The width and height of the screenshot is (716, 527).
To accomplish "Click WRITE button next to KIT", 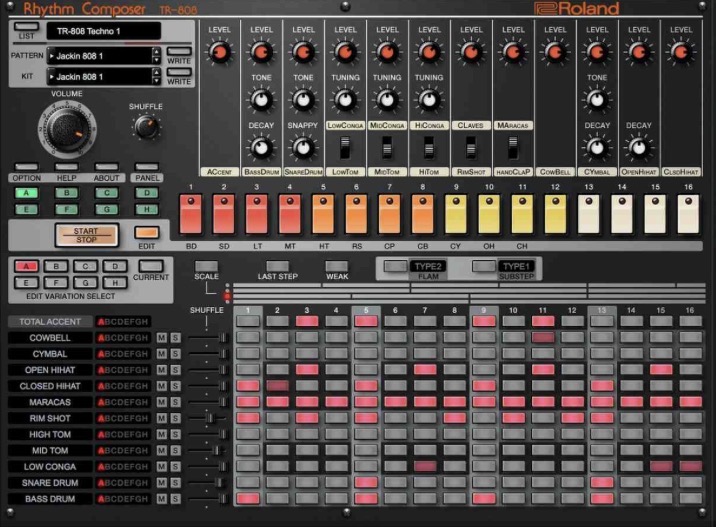I will click(179, 72).
